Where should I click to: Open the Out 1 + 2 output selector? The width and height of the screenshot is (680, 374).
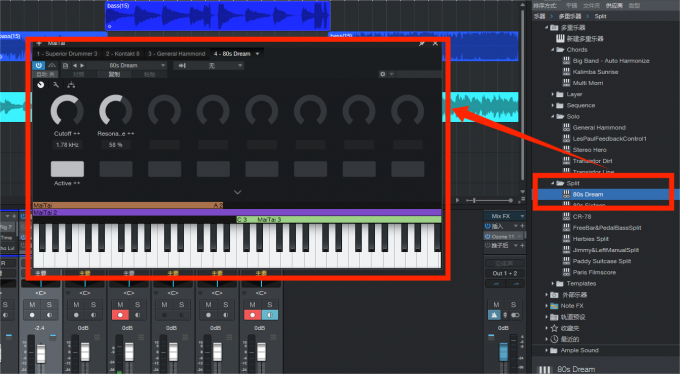[504, 273]
